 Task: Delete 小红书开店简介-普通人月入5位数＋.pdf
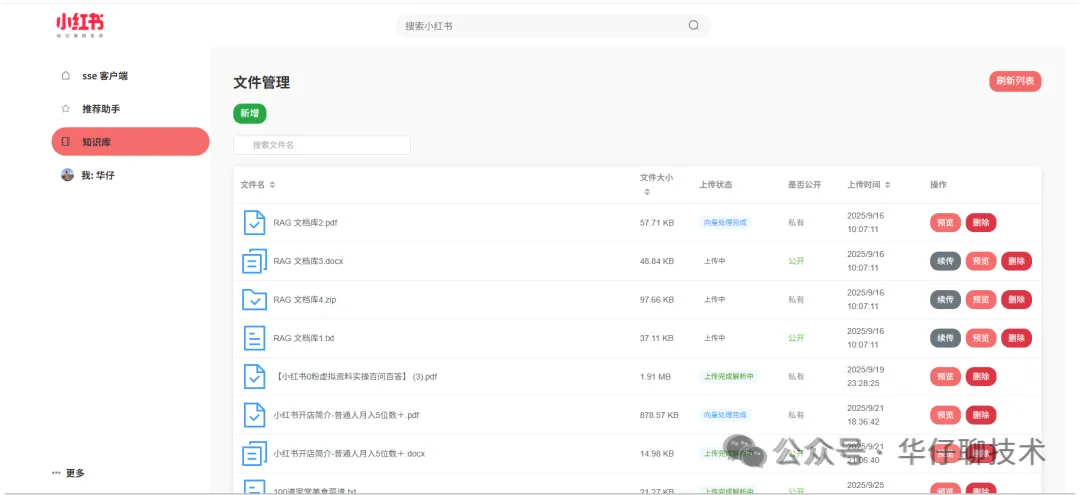coord(981,415)
